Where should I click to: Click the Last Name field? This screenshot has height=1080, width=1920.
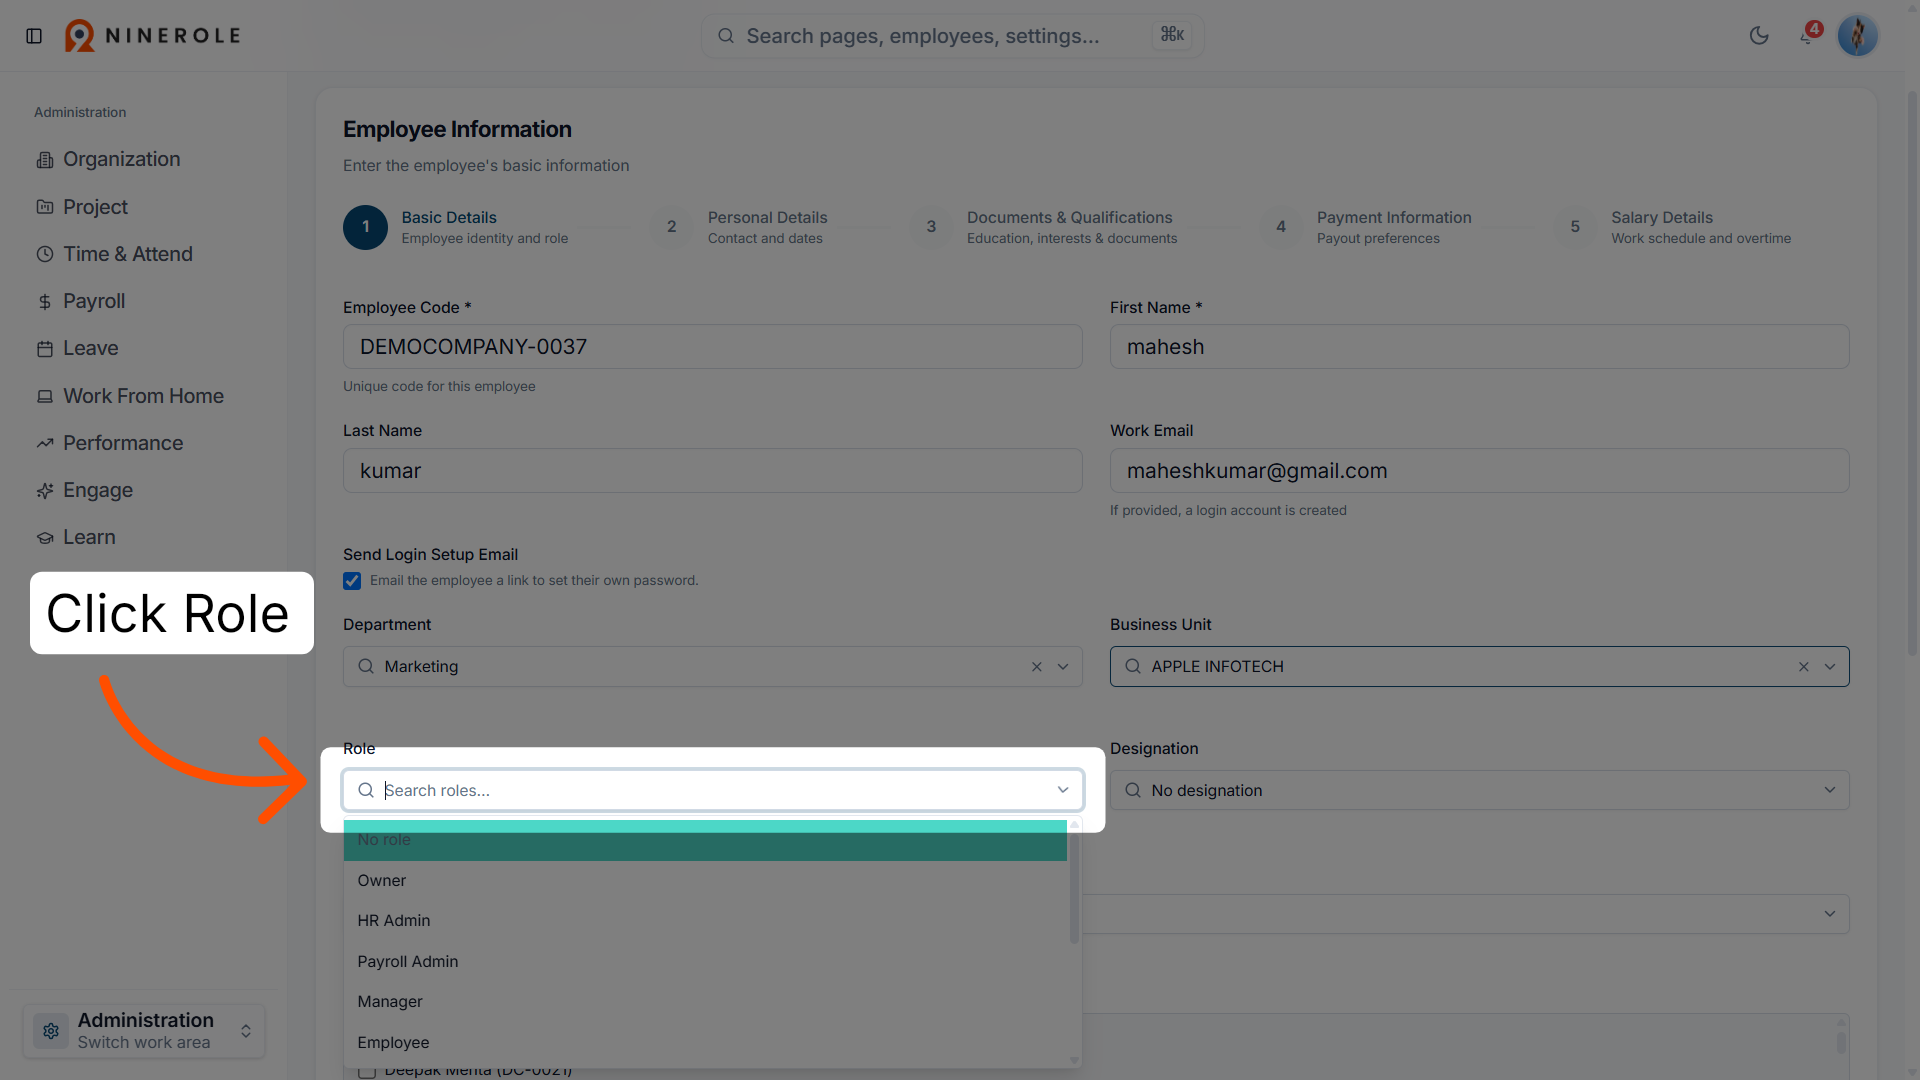(712, 471)
